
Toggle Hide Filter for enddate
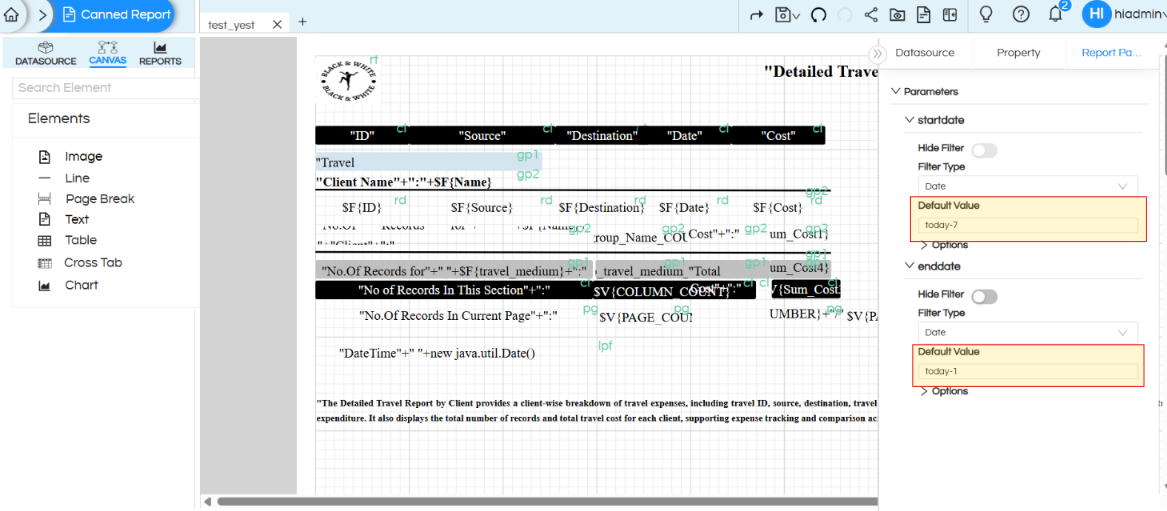pos(984,297)
